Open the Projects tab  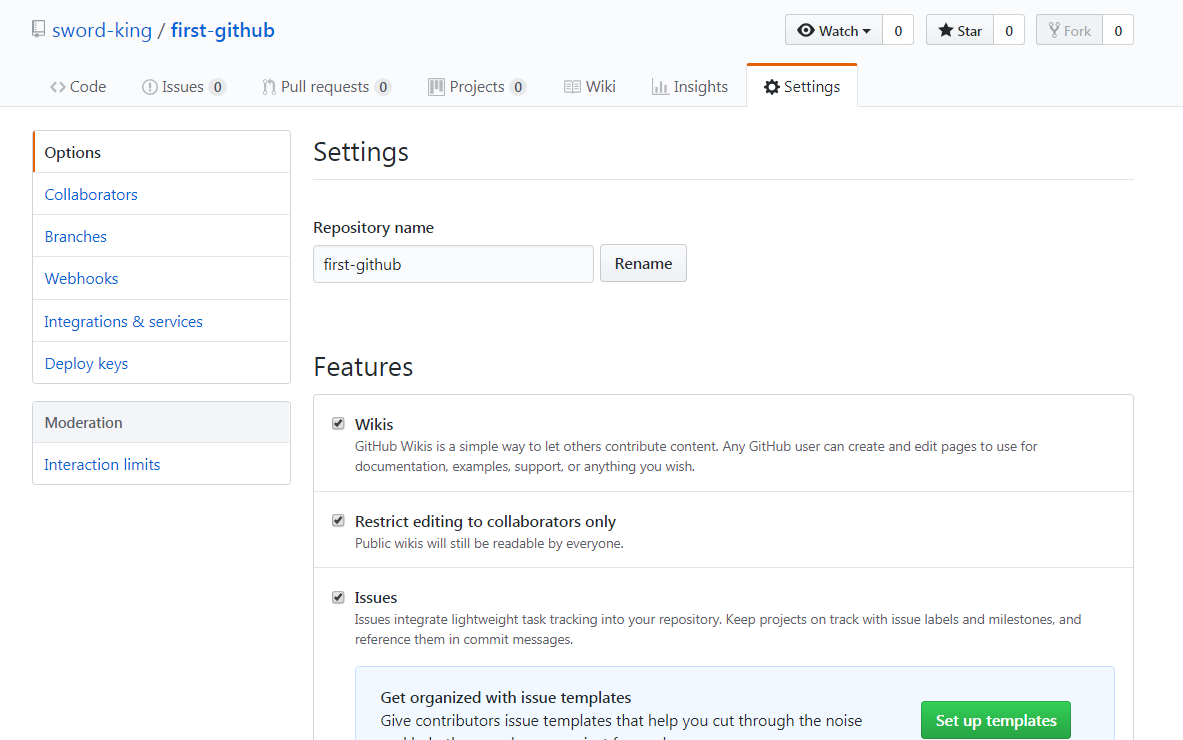point(477,87)
